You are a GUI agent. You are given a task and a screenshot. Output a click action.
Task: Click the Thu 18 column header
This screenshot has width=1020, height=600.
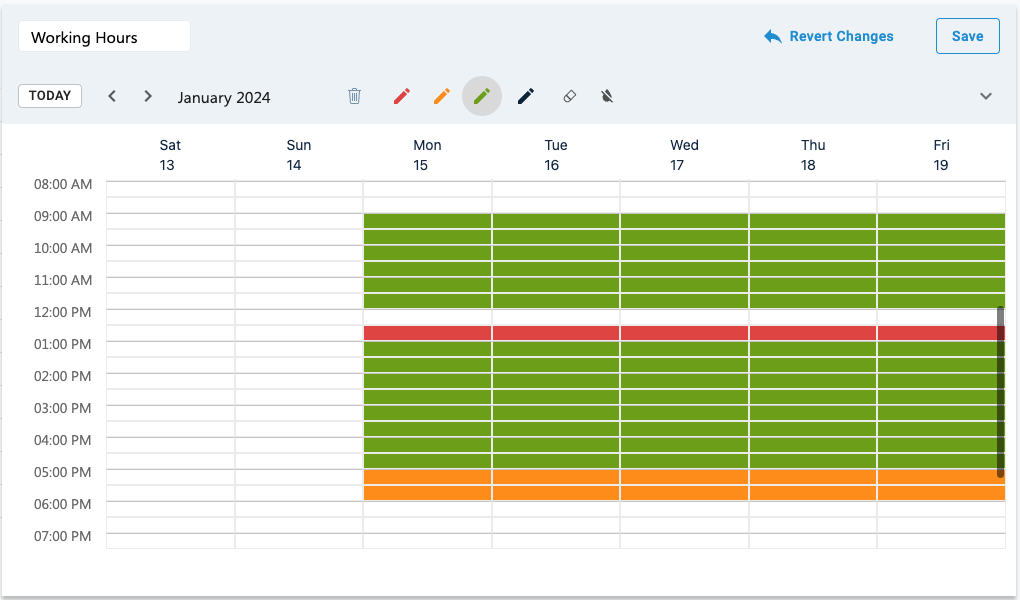[812, 155]
